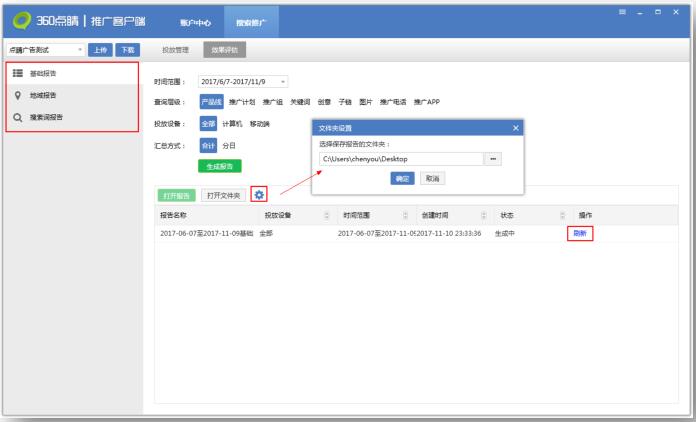This screenshot has height=422, width=696.
Task: Click the blue gear folder settings icon
Action: pos(259,194)
